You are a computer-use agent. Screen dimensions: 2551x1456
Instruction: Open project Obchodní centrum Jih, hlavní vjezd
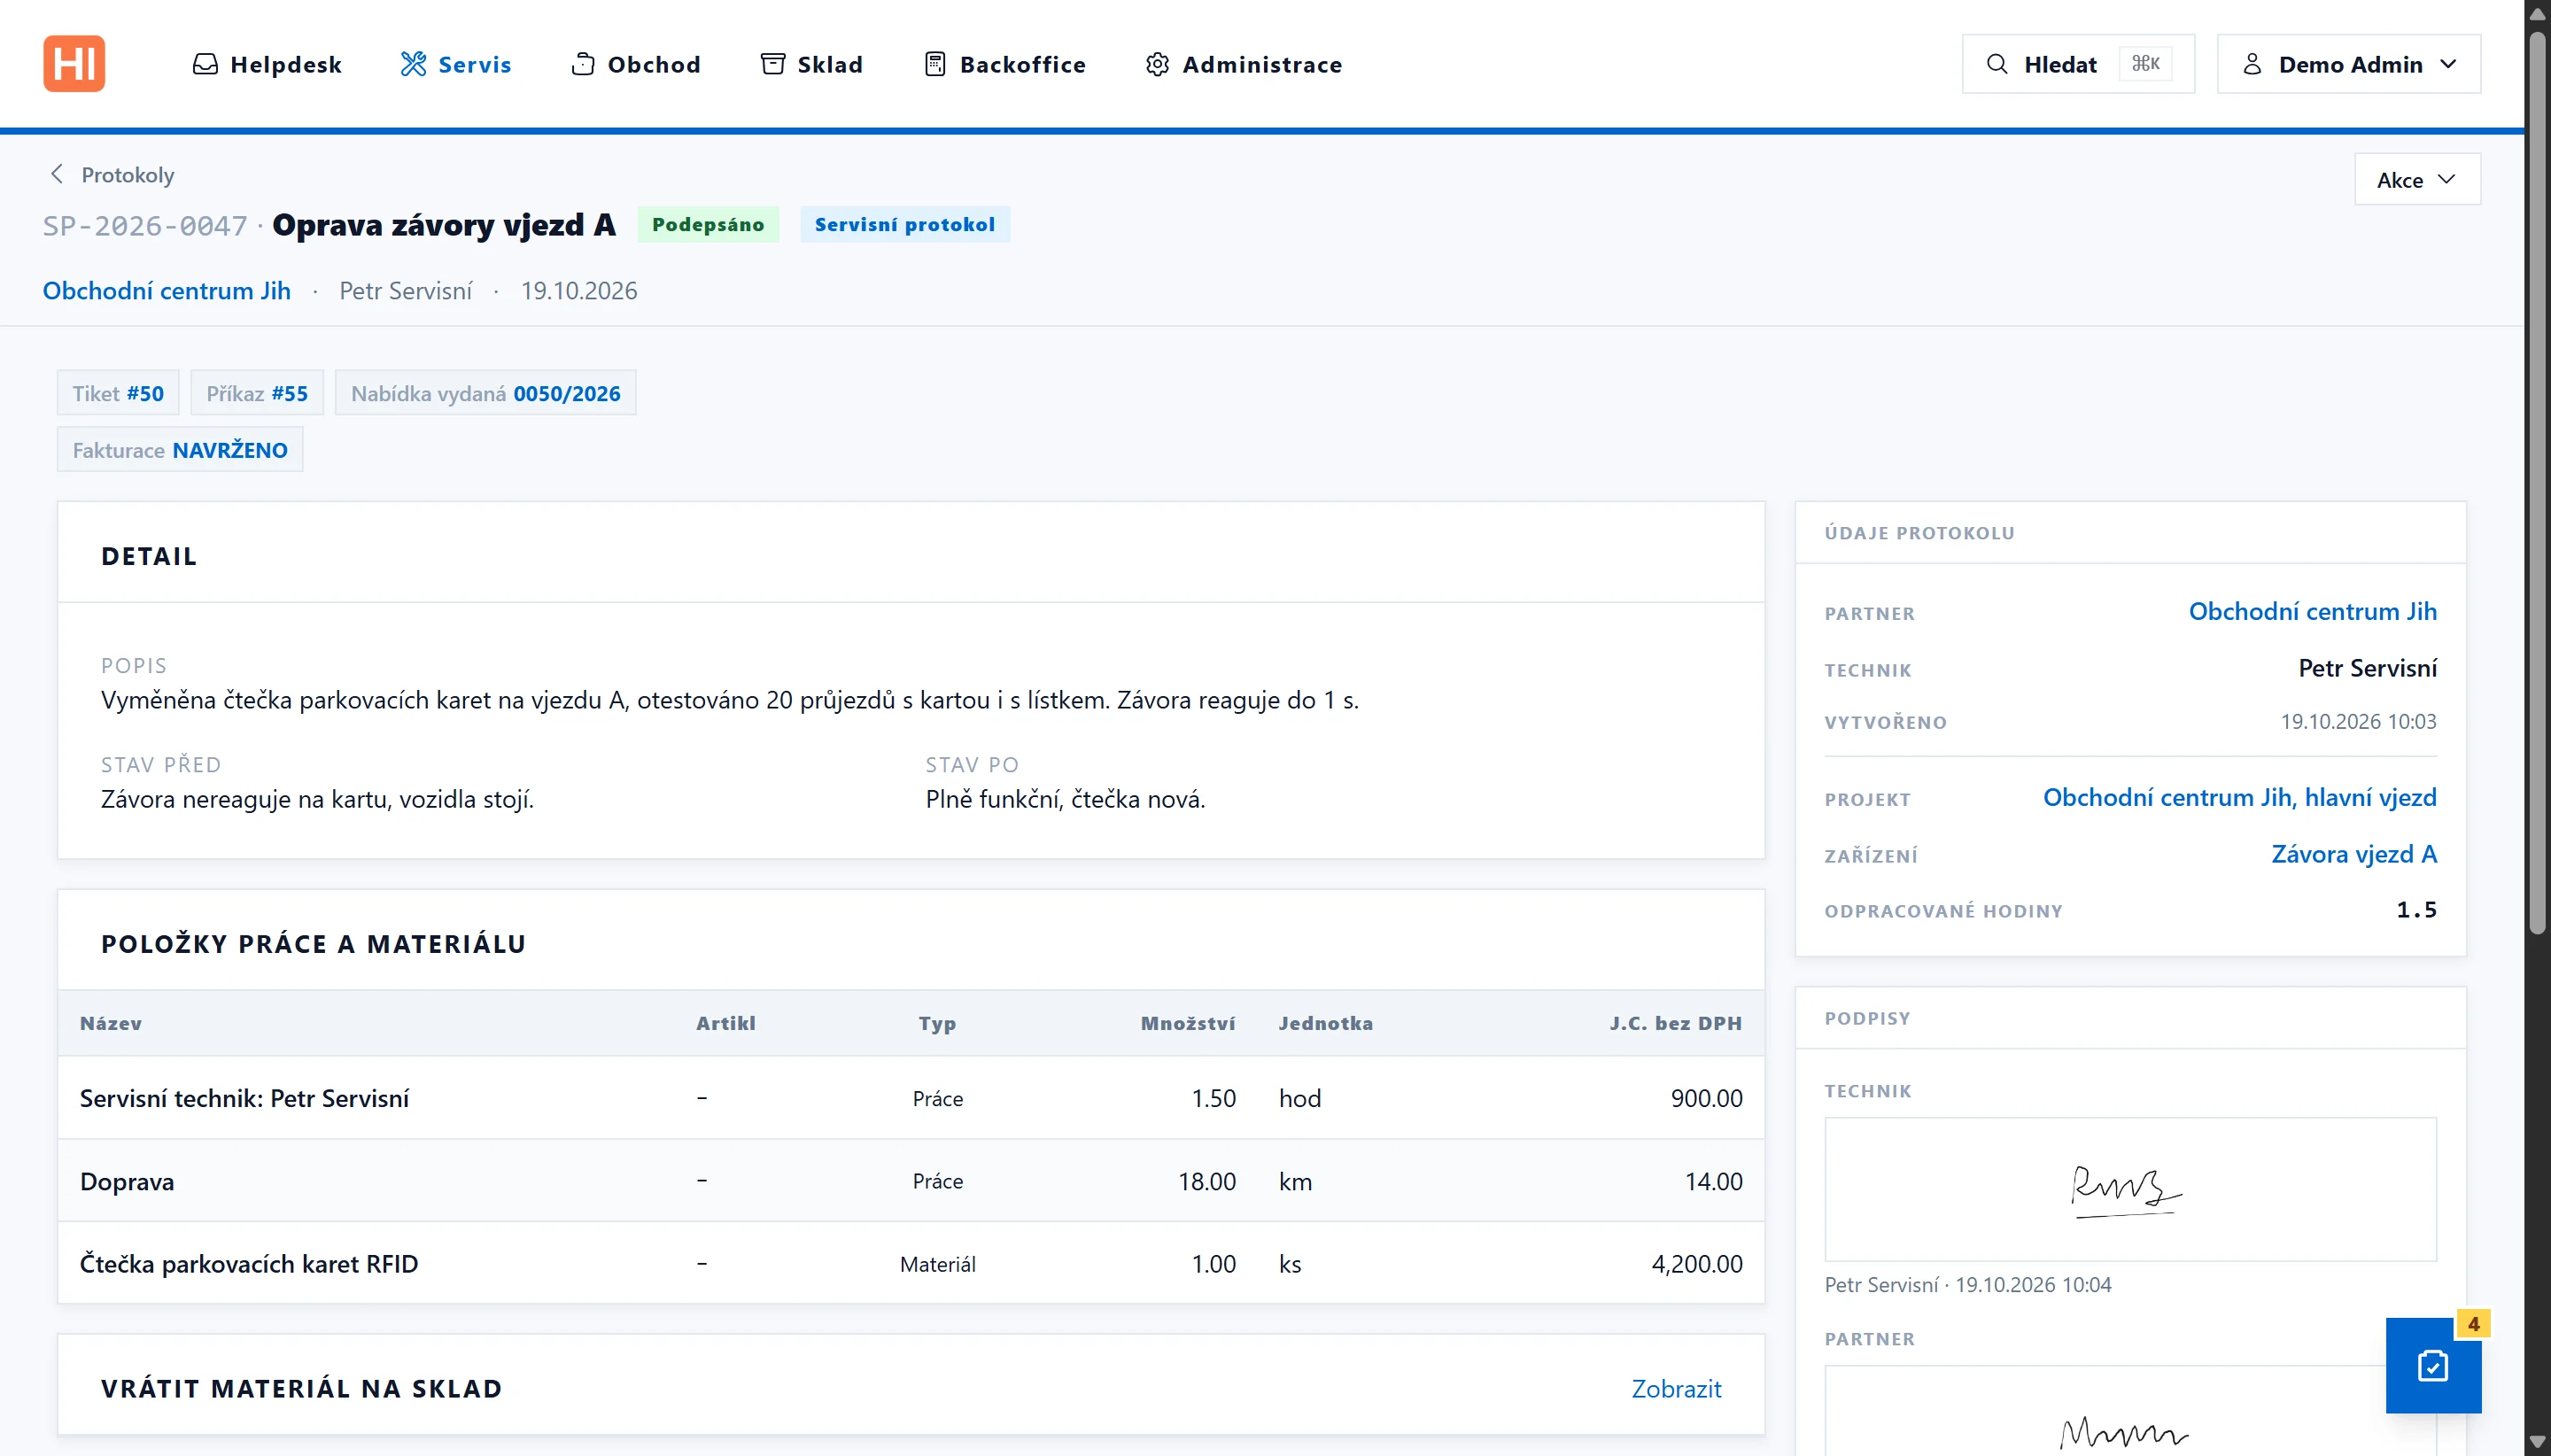[x=2239, y=797]
